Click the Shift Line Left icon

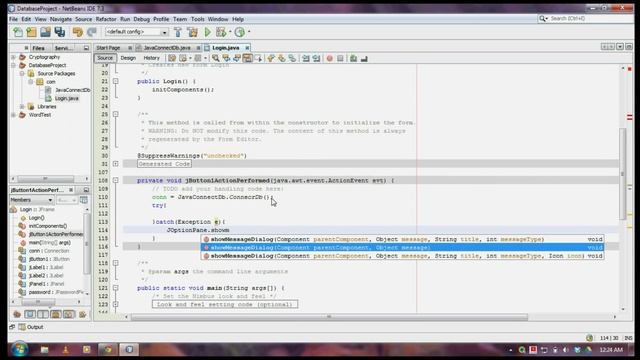point(306,58)
